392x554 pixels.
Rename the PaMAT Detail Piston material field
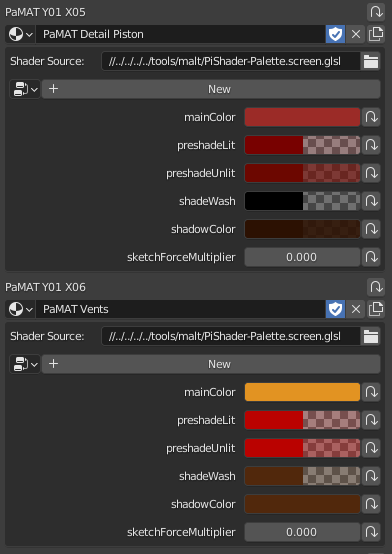coord(180,34)
